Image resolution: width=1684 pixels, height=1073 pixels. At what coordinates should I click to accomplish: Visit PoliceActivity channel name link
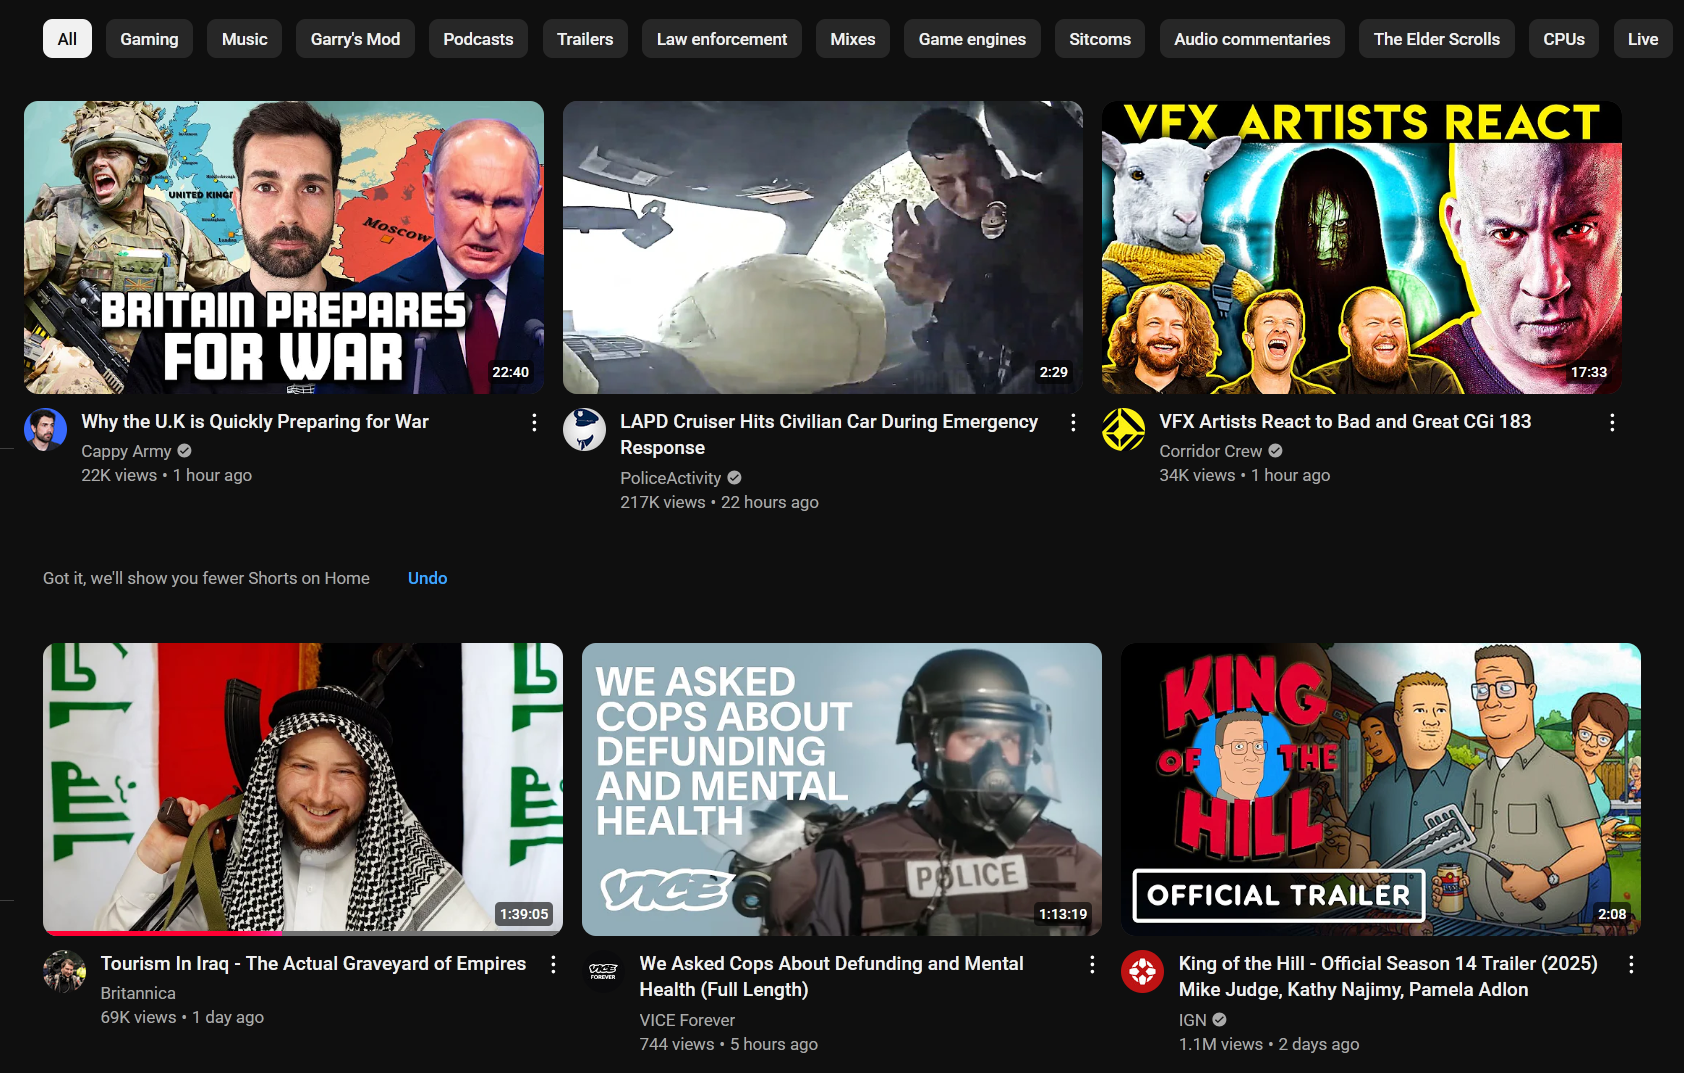click(670, 478)
